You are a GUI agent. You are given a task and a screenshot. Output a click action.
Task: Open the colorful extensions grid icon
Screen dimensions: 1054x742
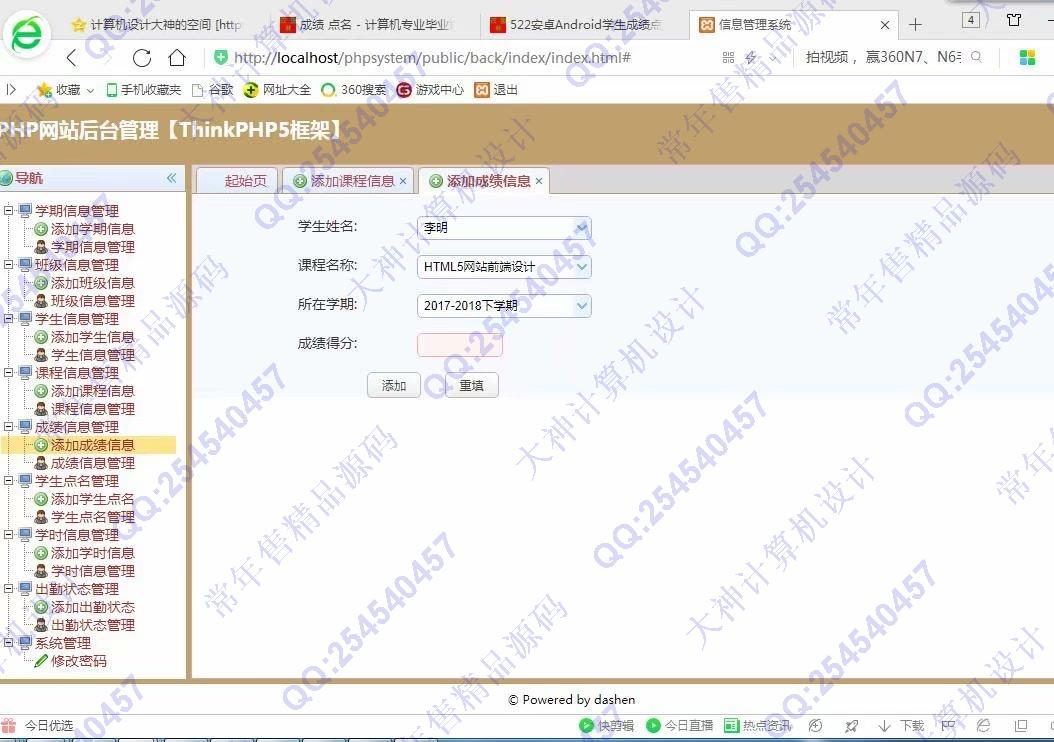coord(1027,58)
